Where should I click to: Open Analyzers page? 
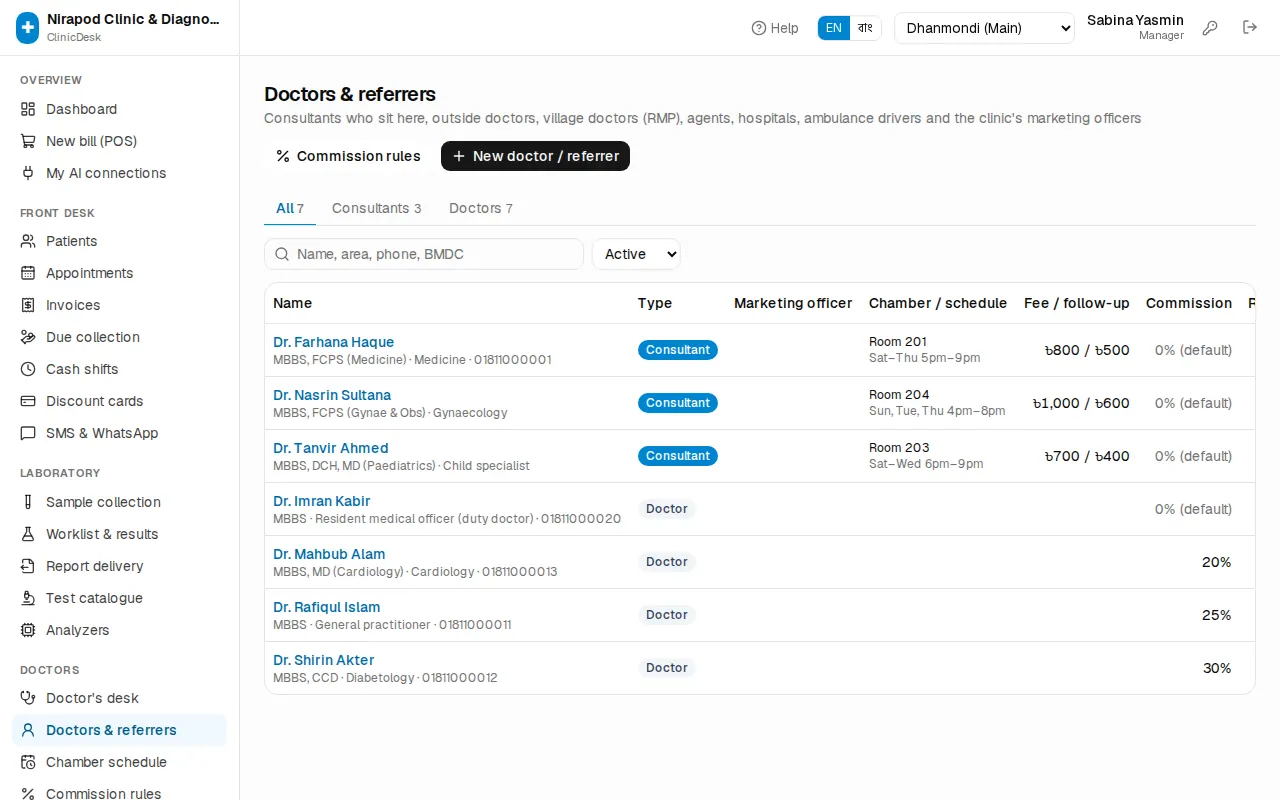(x=119, y=630)
